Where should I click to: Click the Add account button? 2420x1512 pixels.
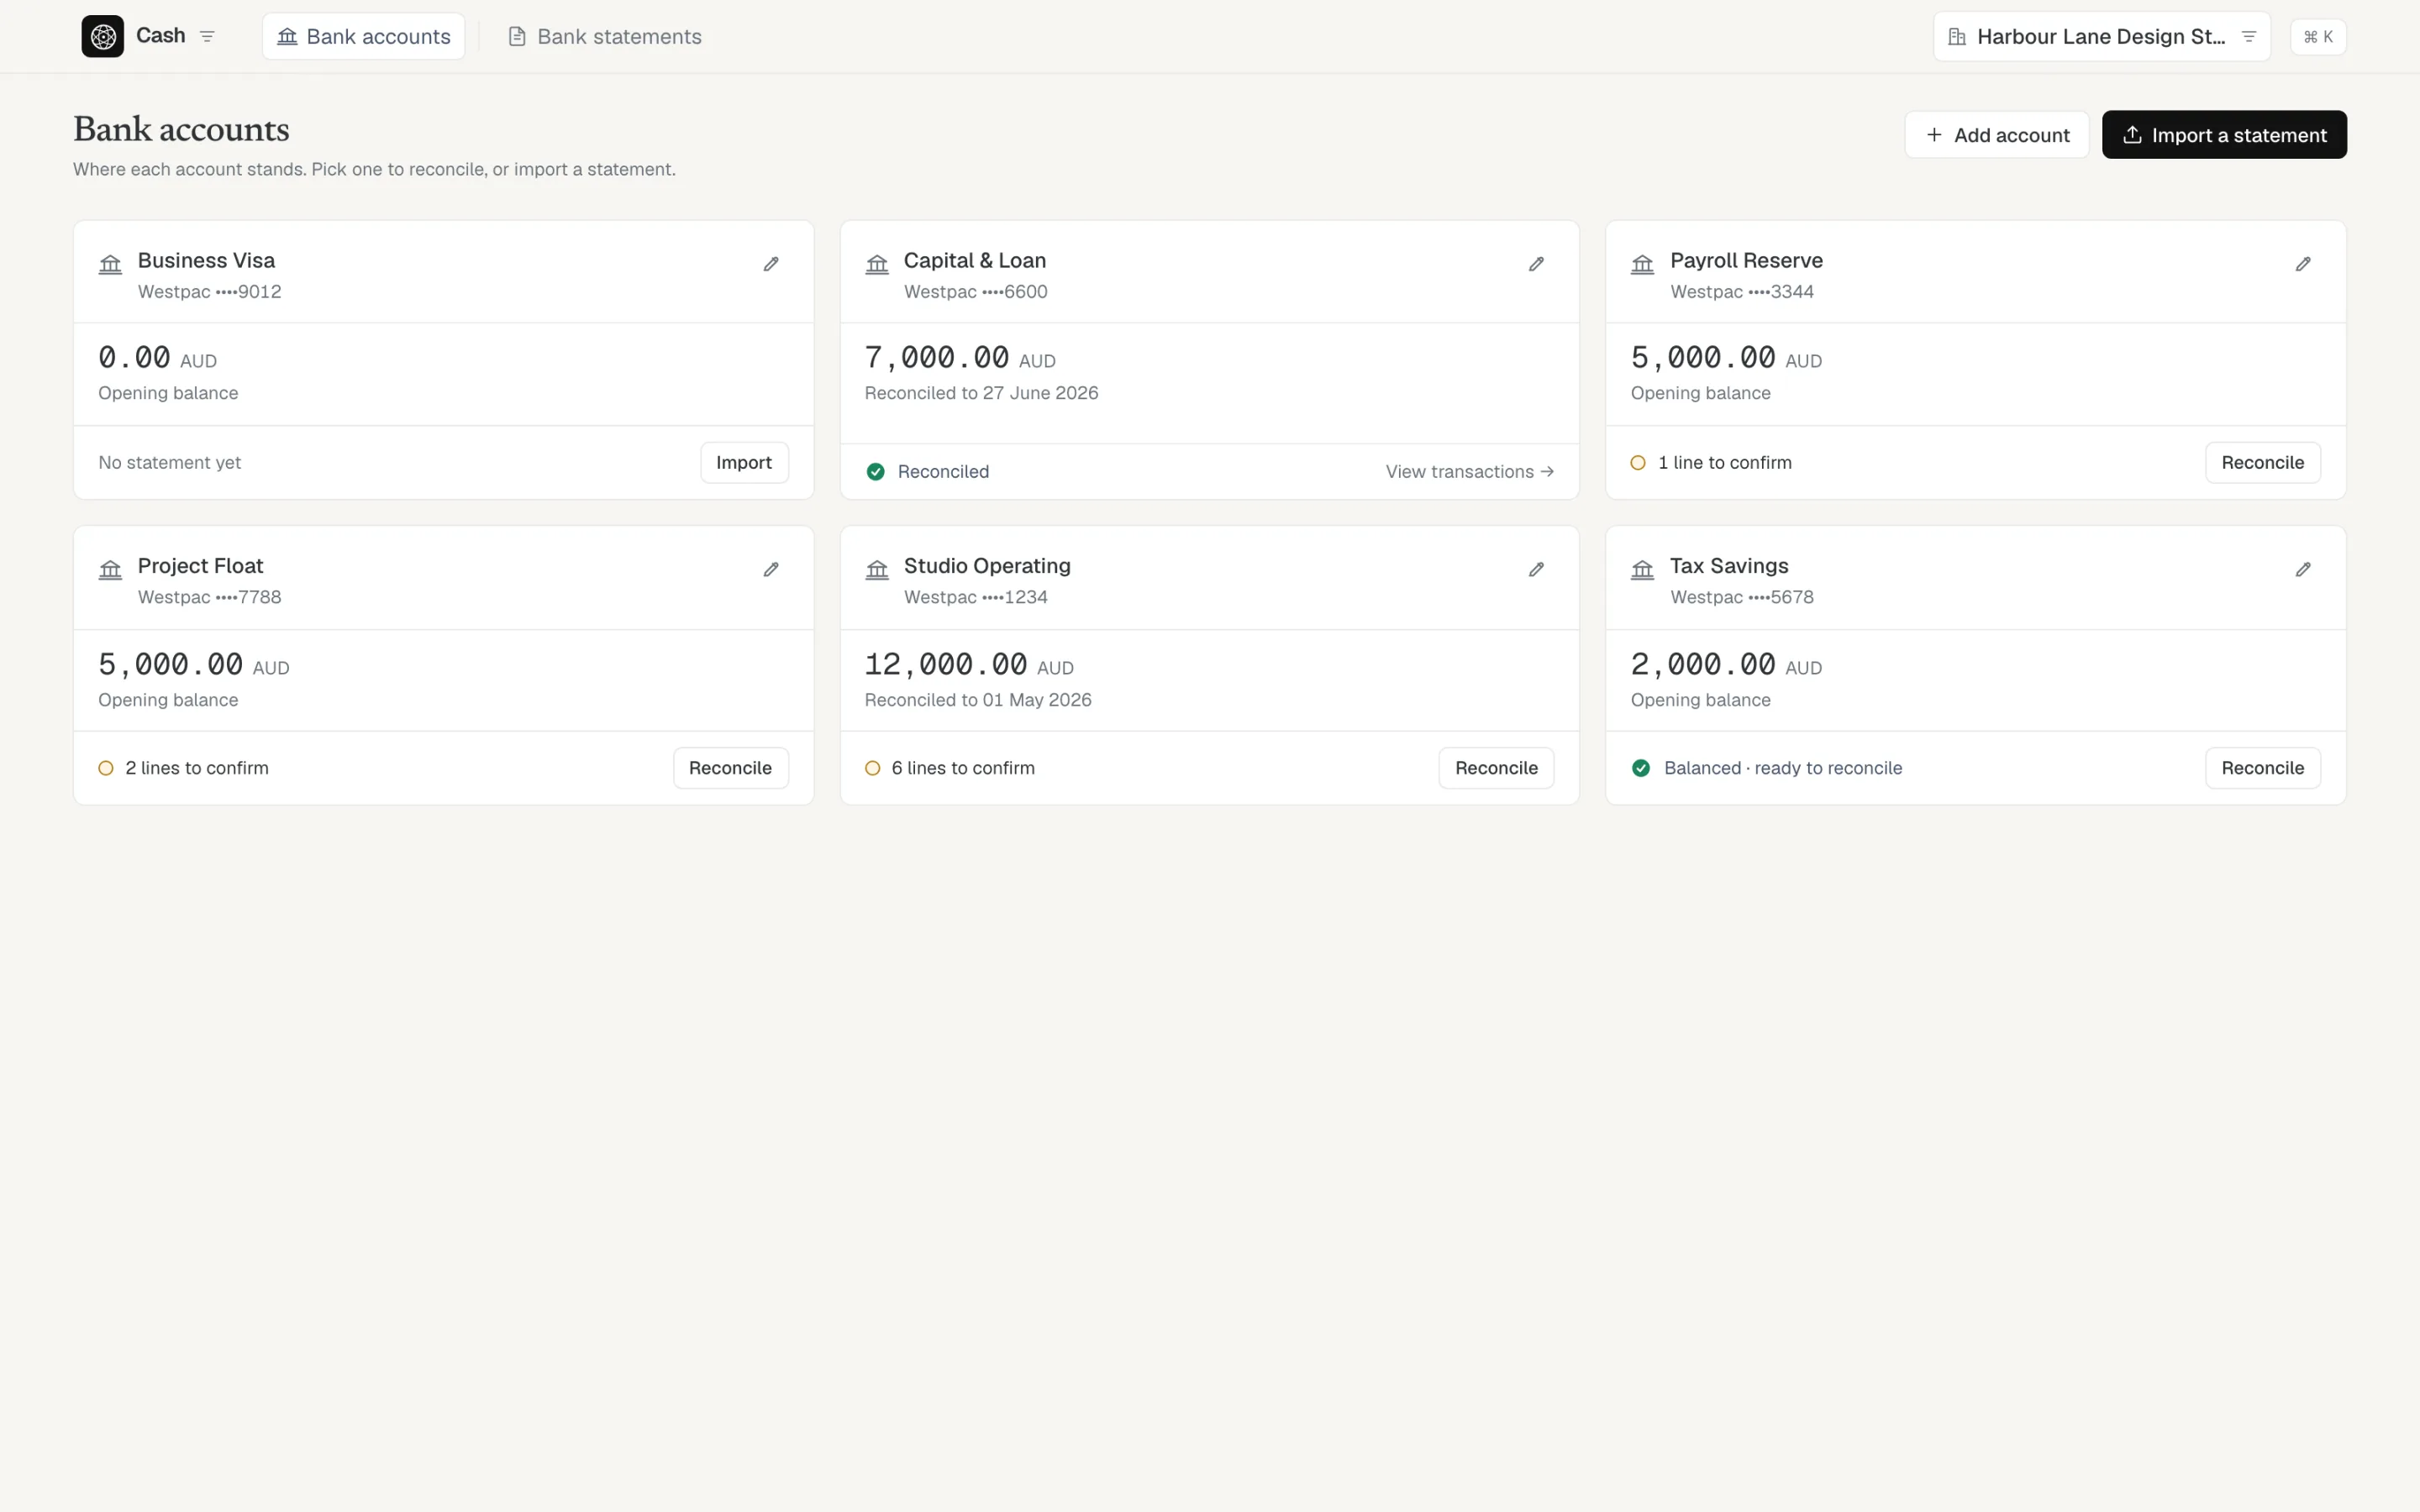click(x=1996, y=135)
